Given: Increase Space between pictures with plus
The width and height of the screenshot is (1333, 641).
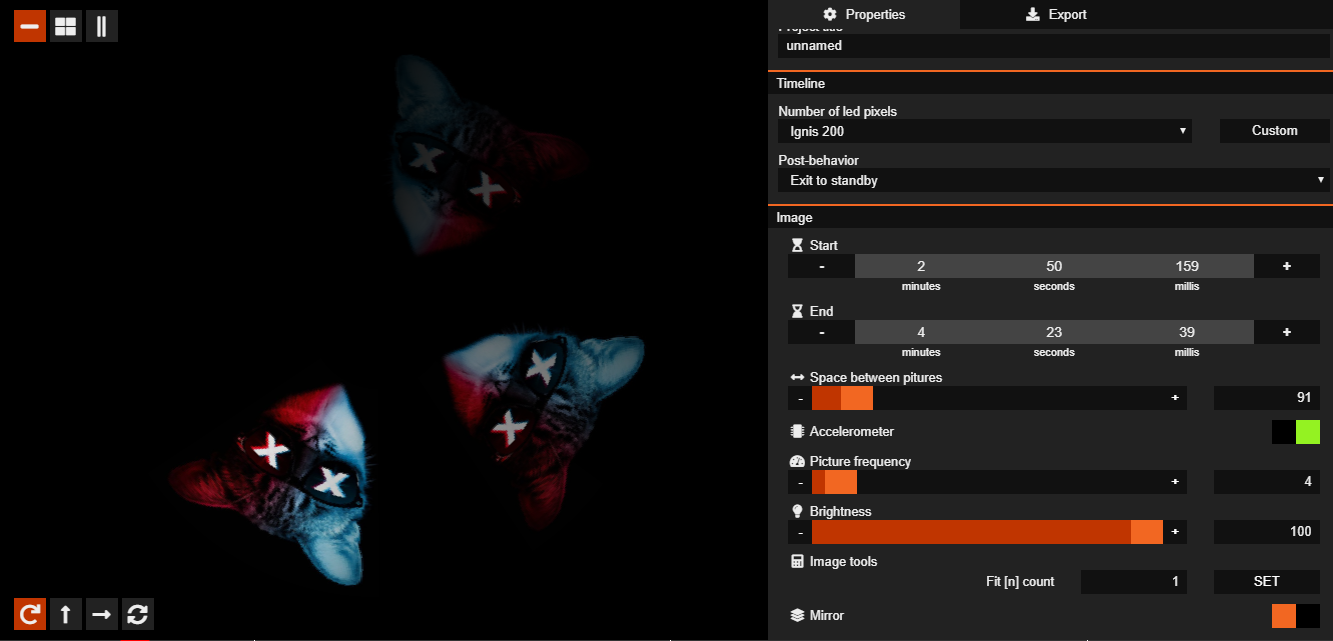Looking at the screenshot, I should pos(1175,398).
